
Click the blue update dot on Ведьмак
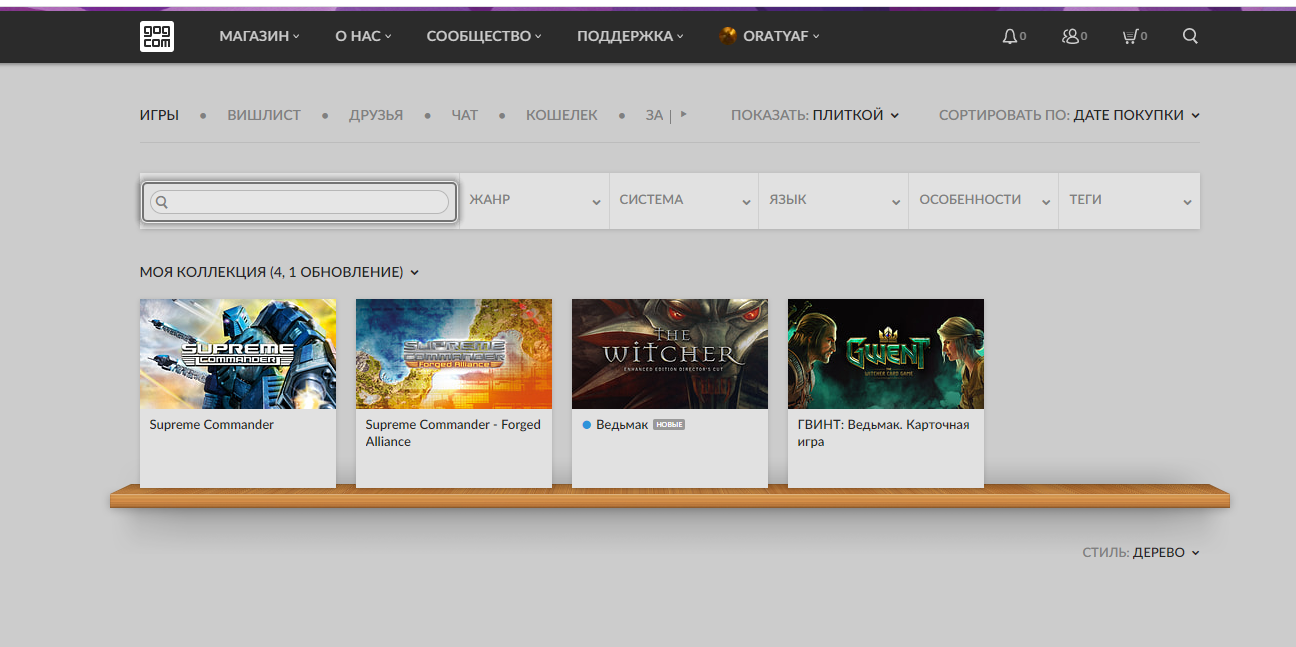pyautogui.click(x=587, y=425)
